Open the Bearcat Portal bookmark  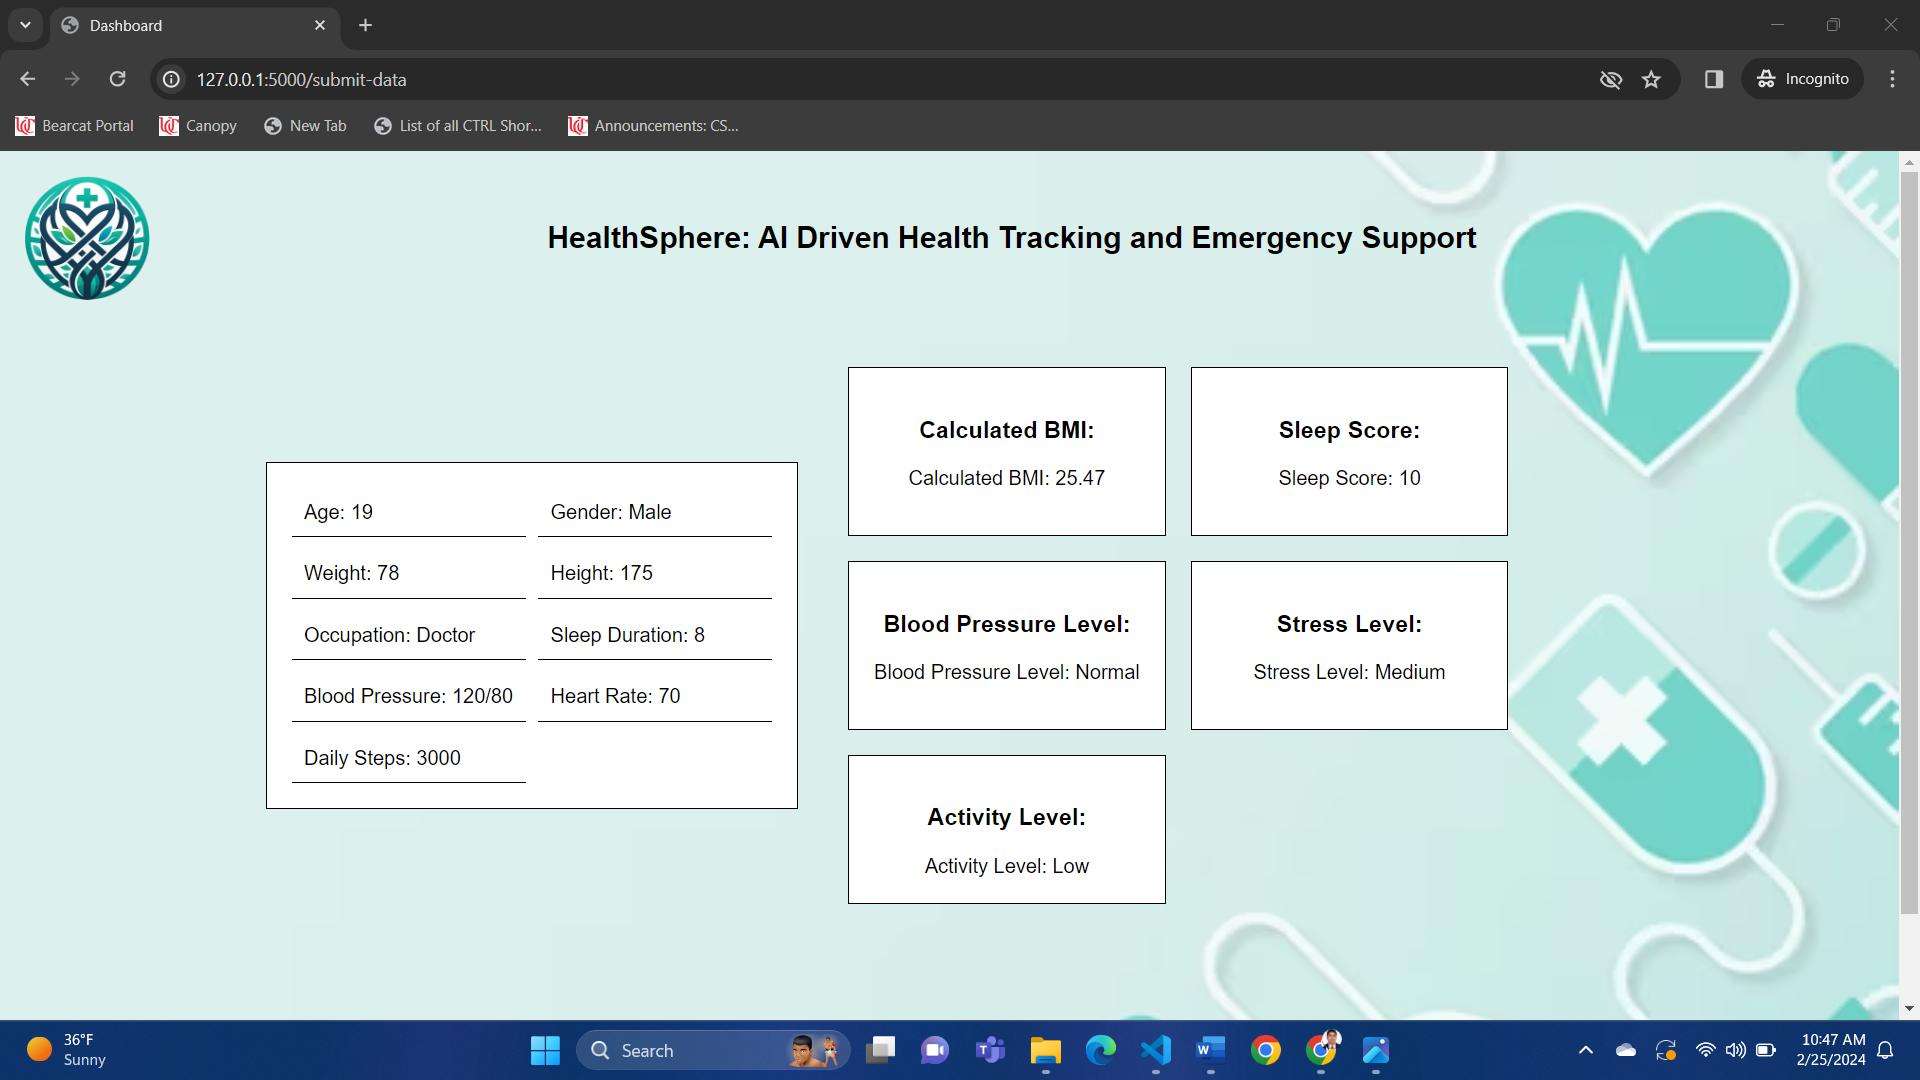pyautogui.click(x=75, y=126)
